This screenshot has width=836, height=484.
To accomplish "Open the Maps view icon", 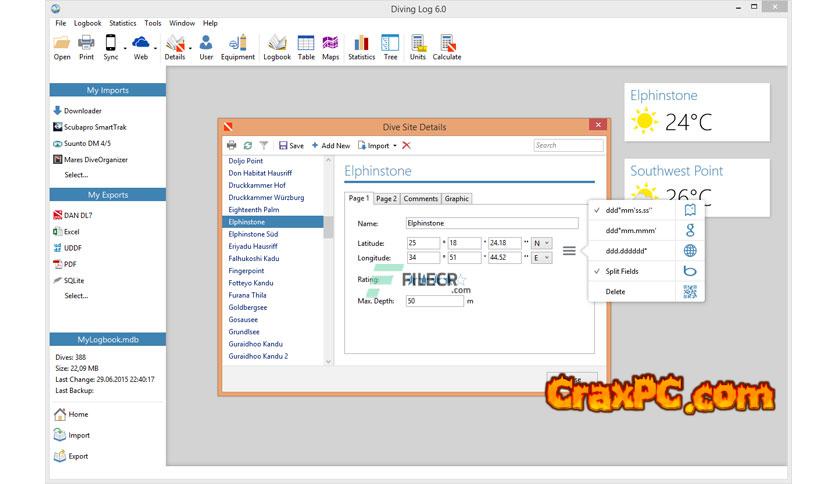I will tap(330, 46).
